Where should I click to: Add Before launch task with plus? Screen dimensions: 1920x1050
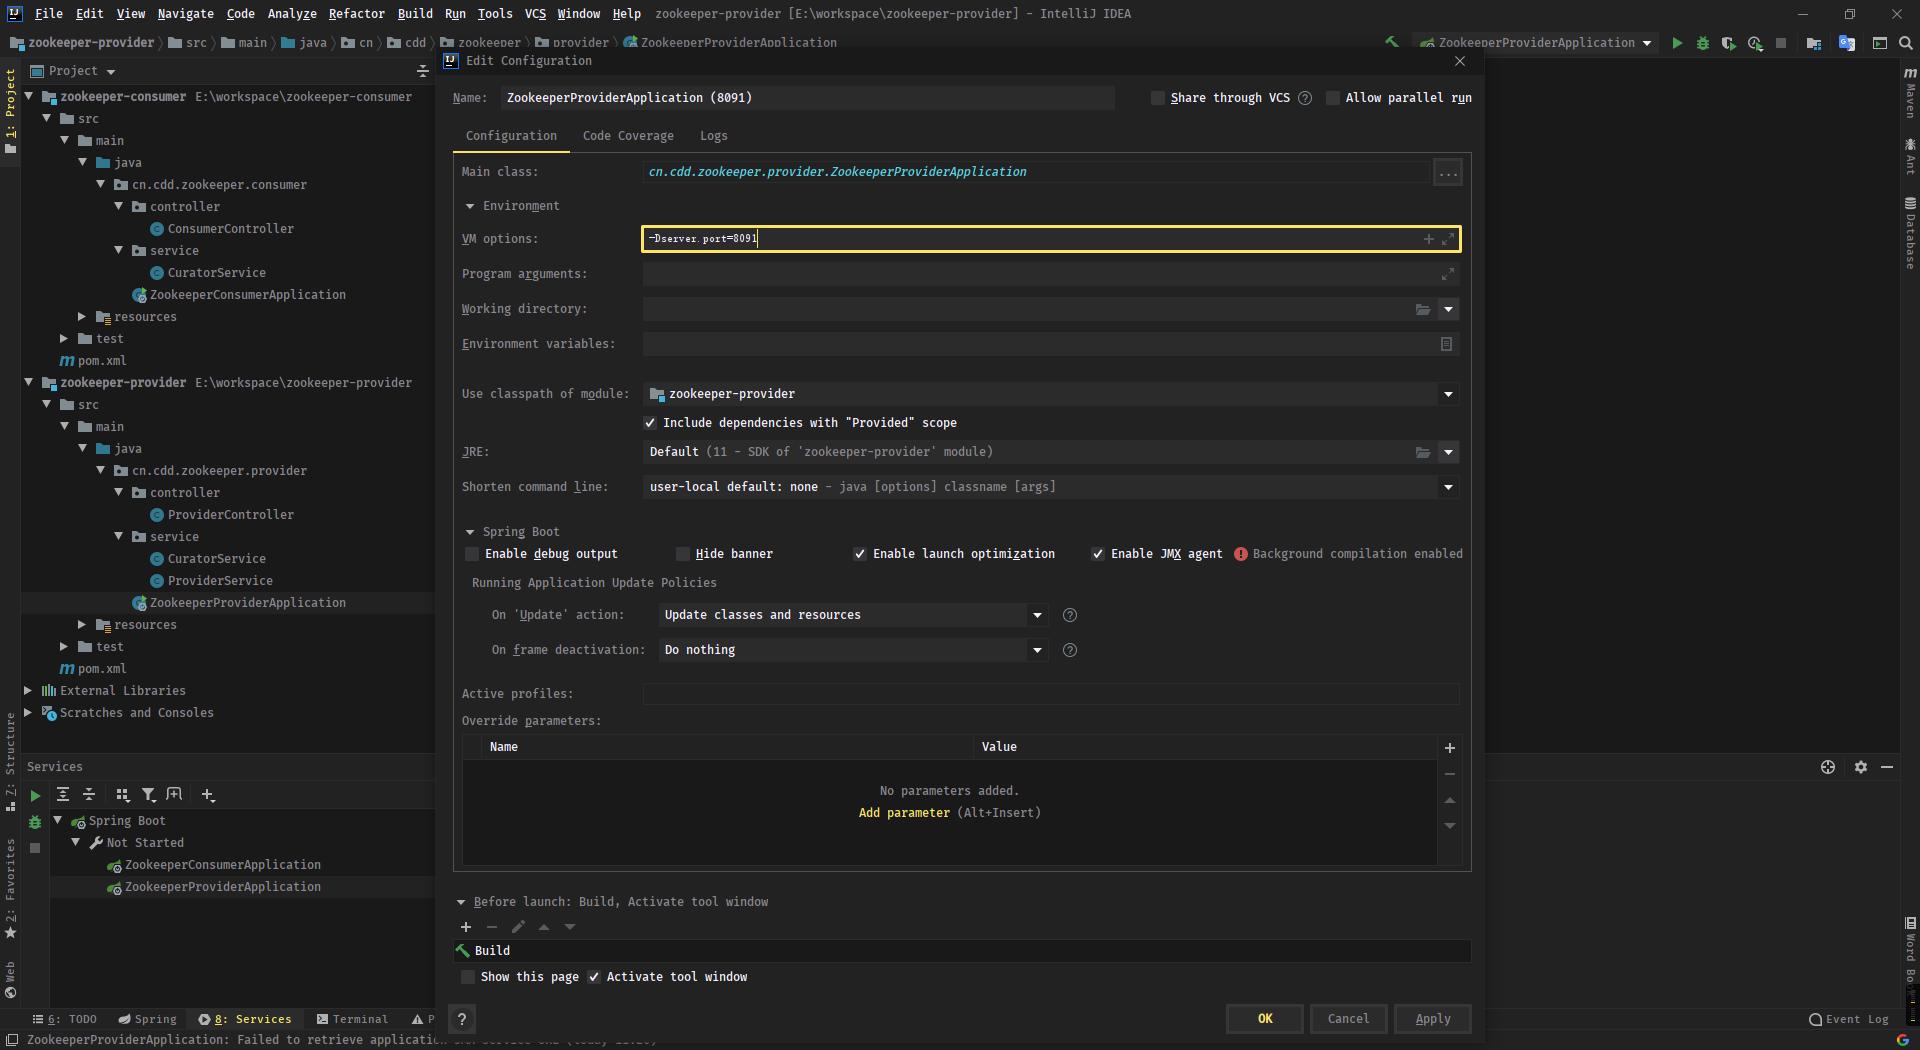466,927
